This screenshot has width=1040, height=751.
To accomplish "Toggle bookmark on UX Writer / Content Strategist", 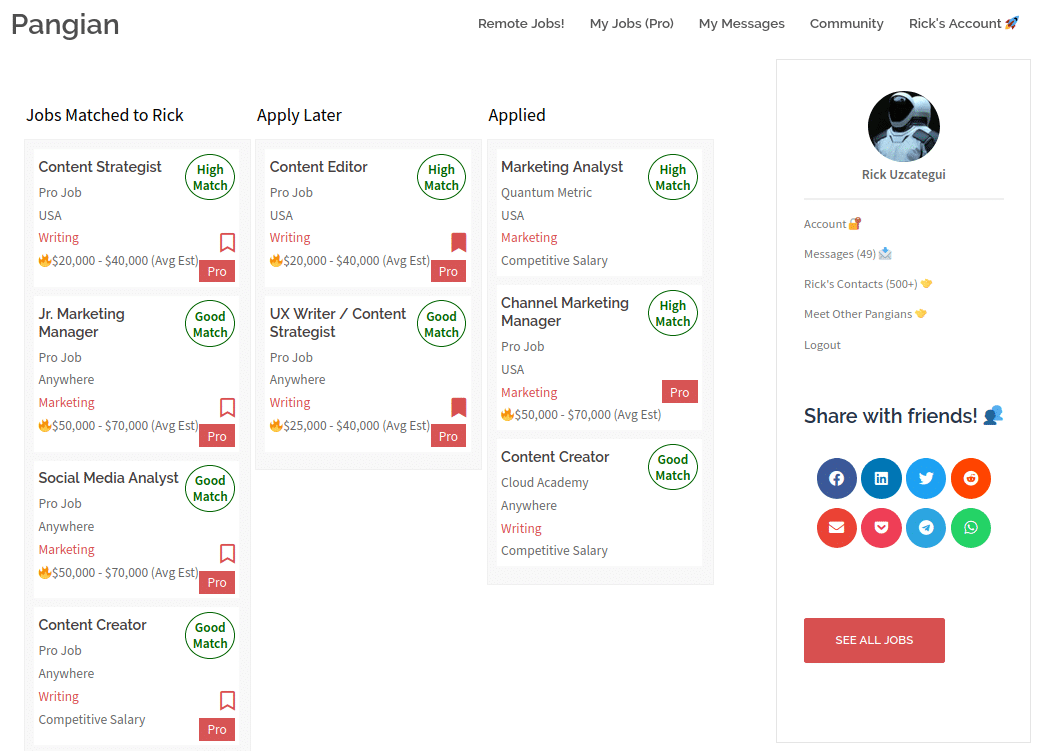I will [459, 407].
